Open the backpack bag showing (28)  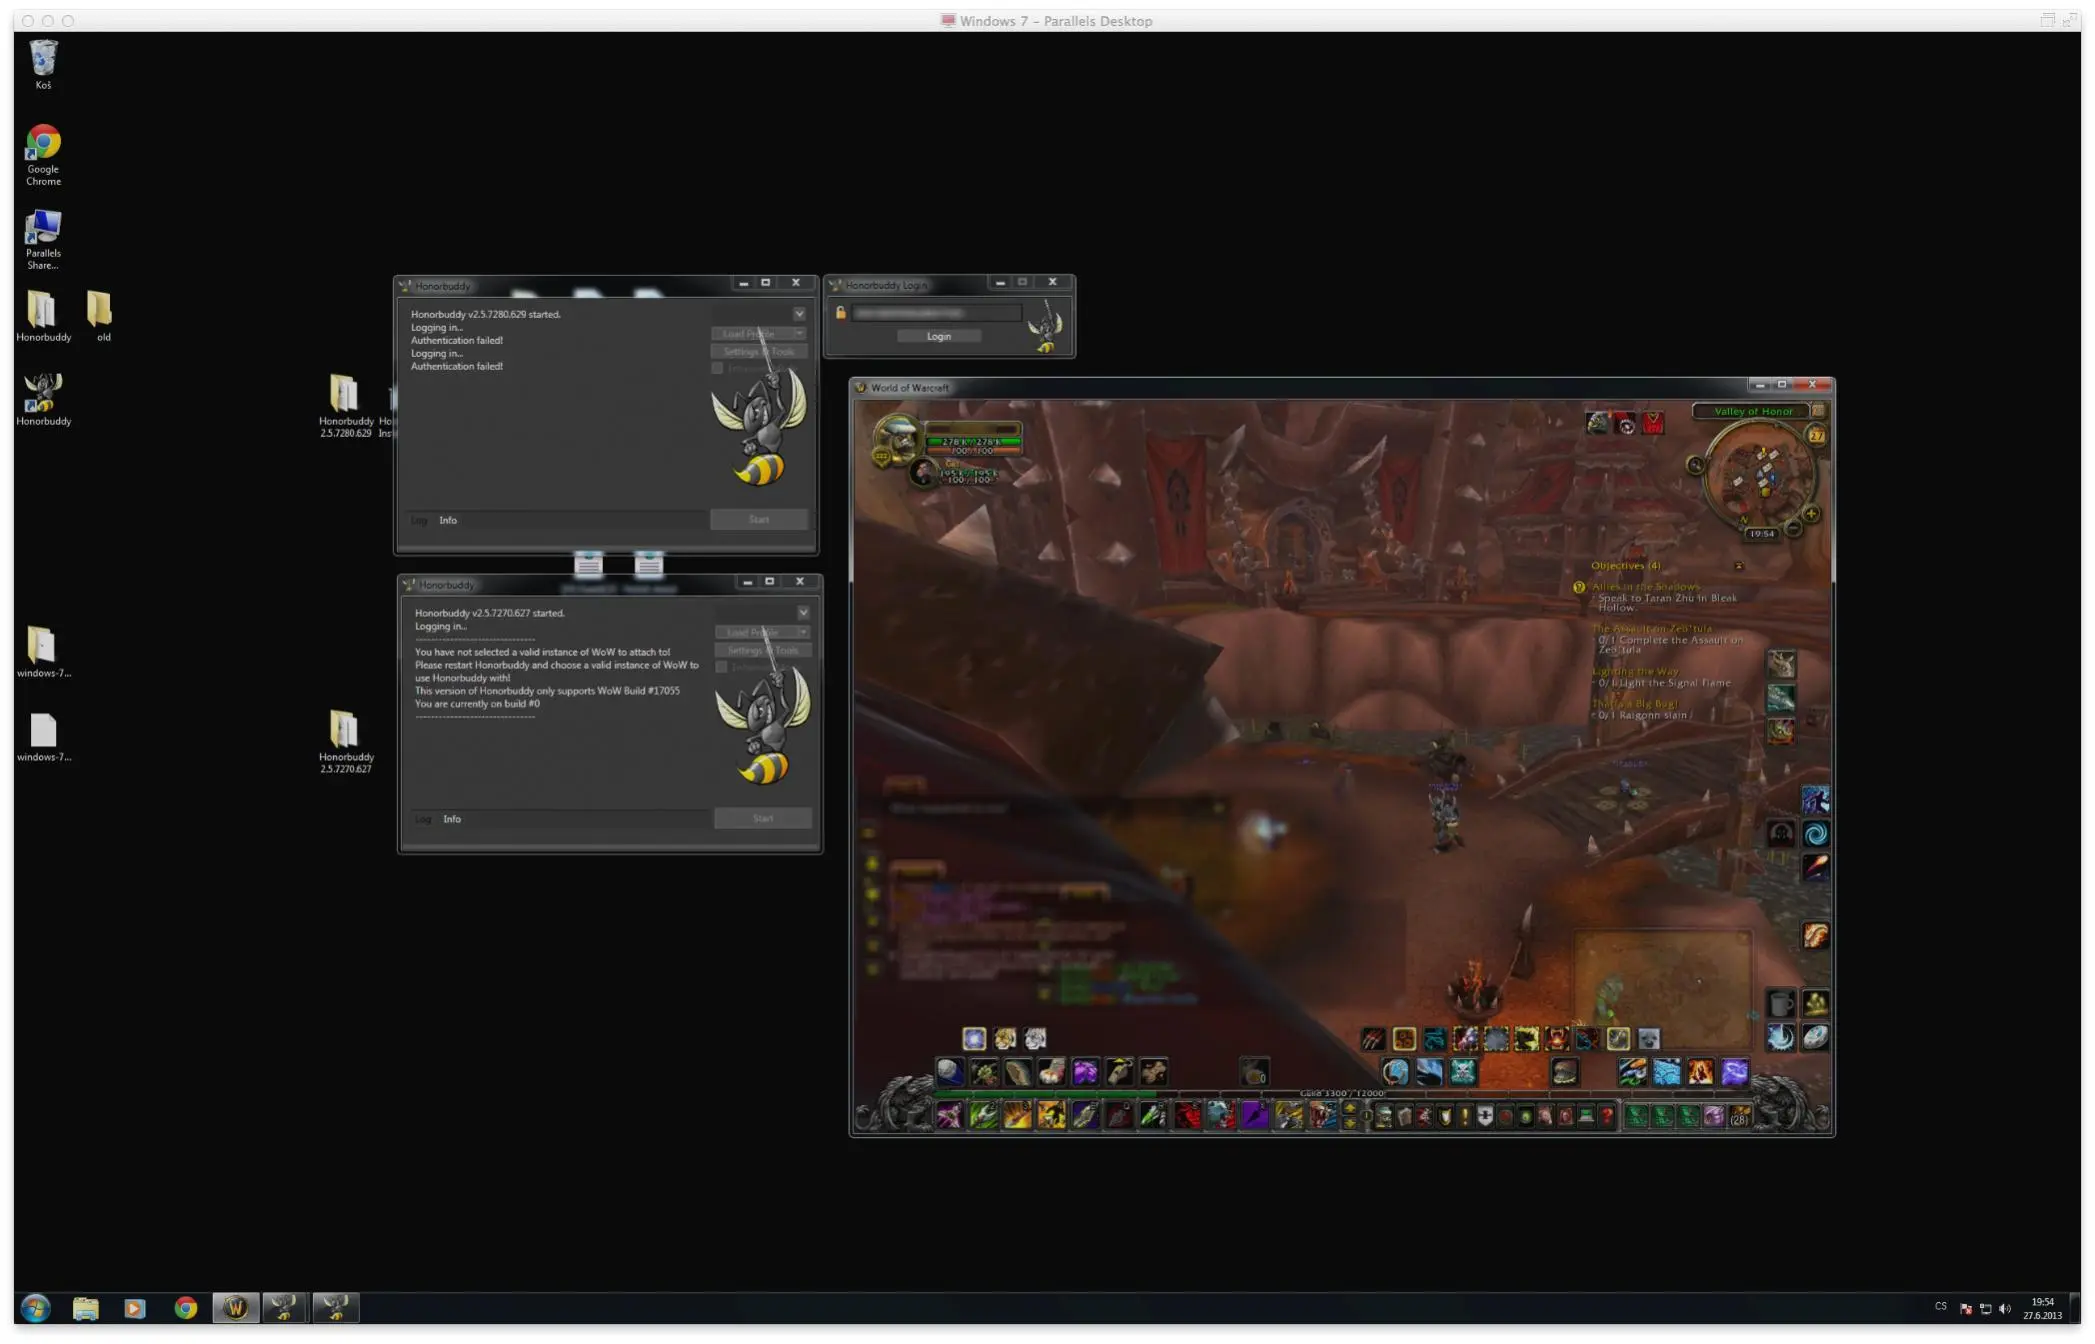tap(1740, 1116)
